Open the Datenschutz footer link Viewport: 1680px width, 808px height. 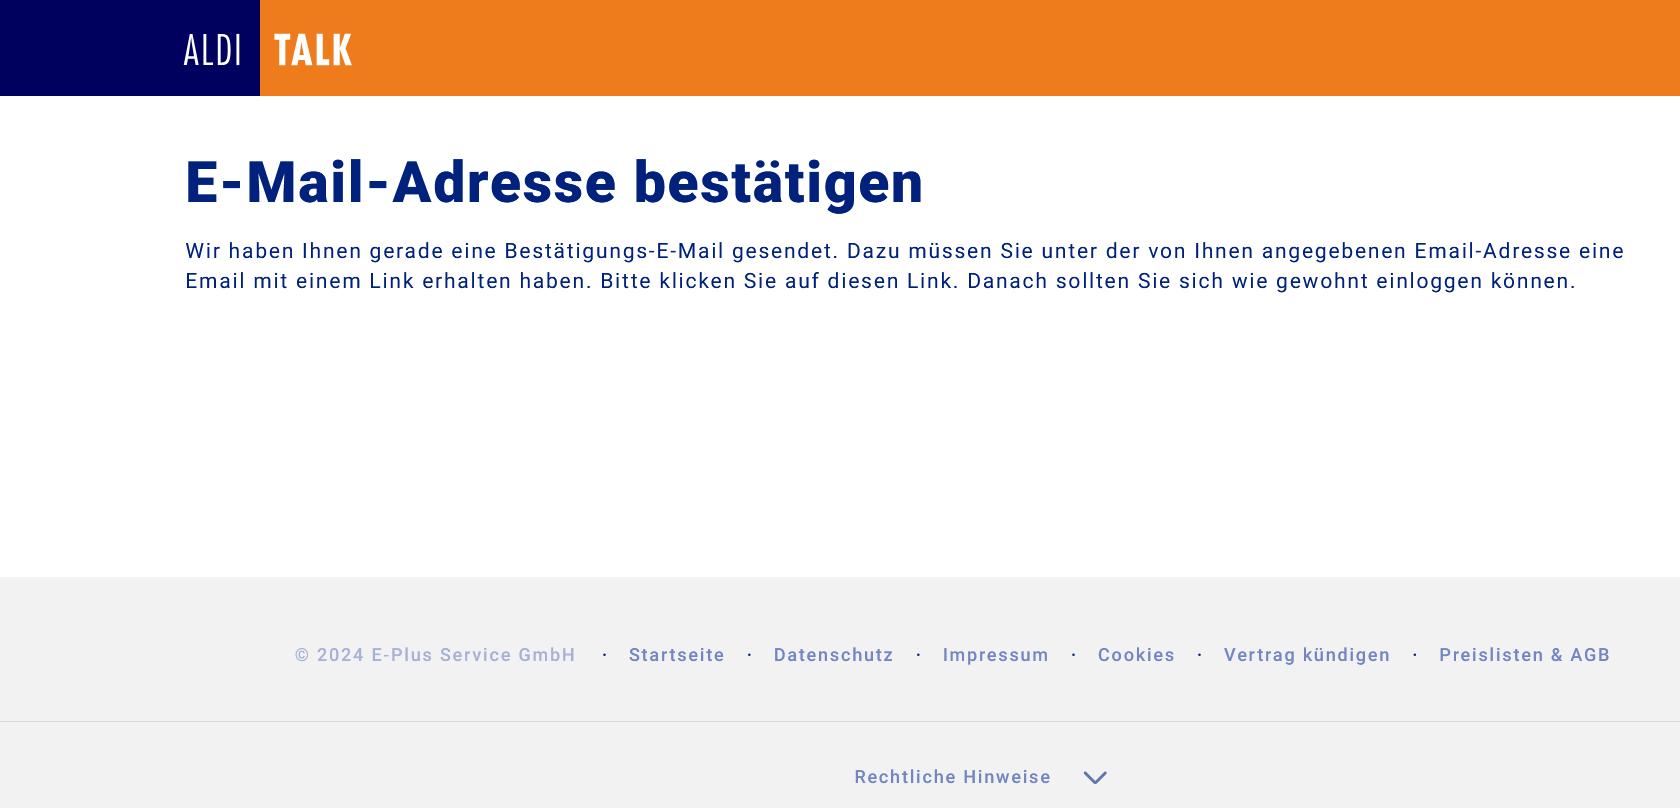point(833,655)
